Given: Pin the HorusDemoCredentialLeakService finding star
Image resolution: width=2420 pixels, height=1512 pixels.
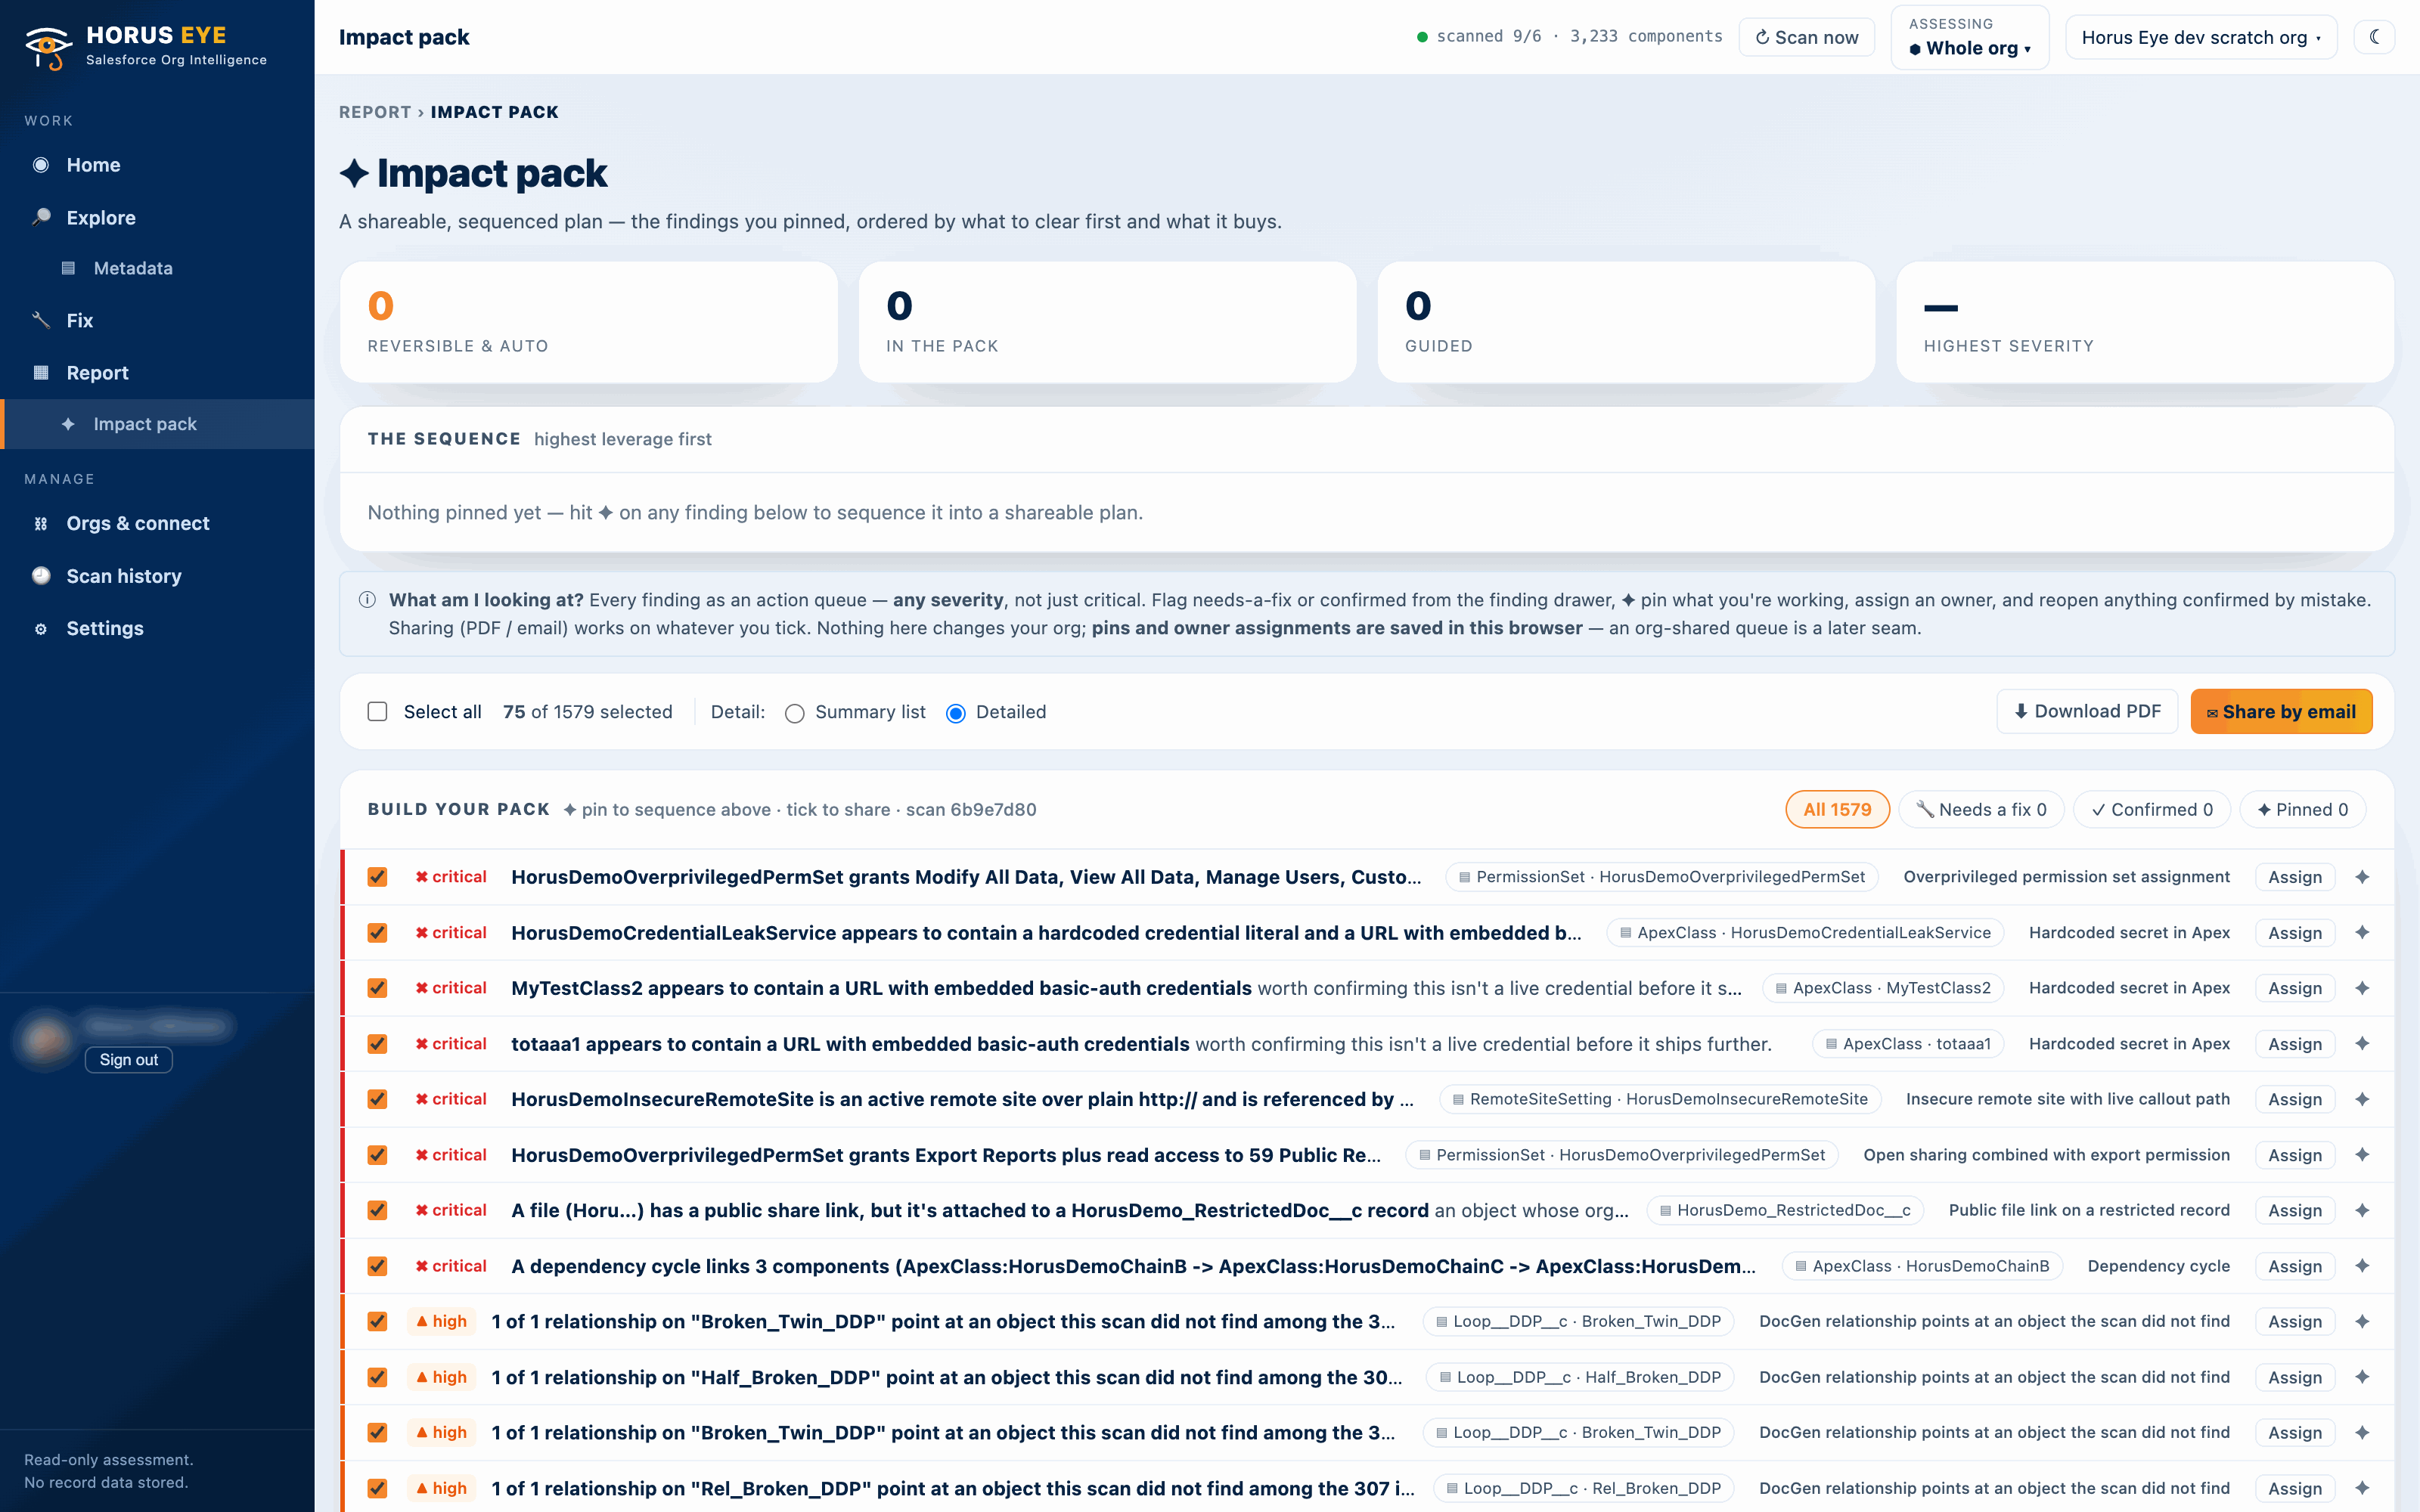Looking at the screenshot, I should [2362, 933].
